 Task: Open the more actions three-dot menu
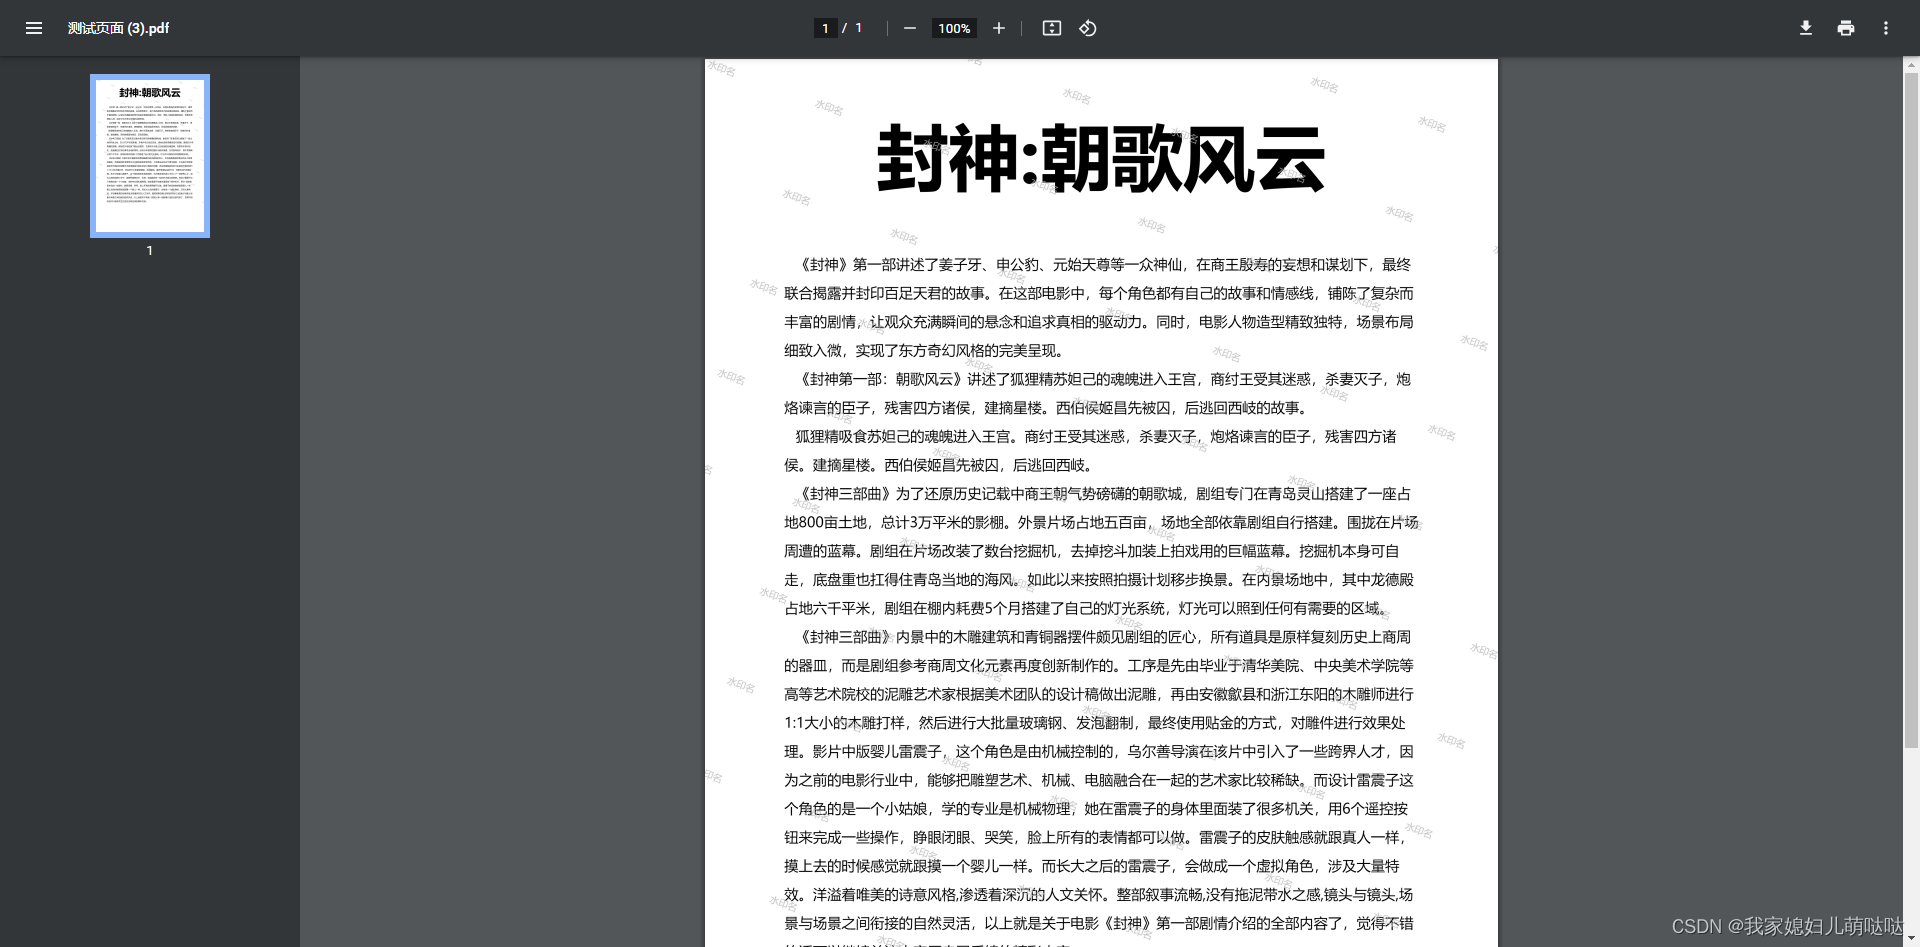coord(1886,28)
